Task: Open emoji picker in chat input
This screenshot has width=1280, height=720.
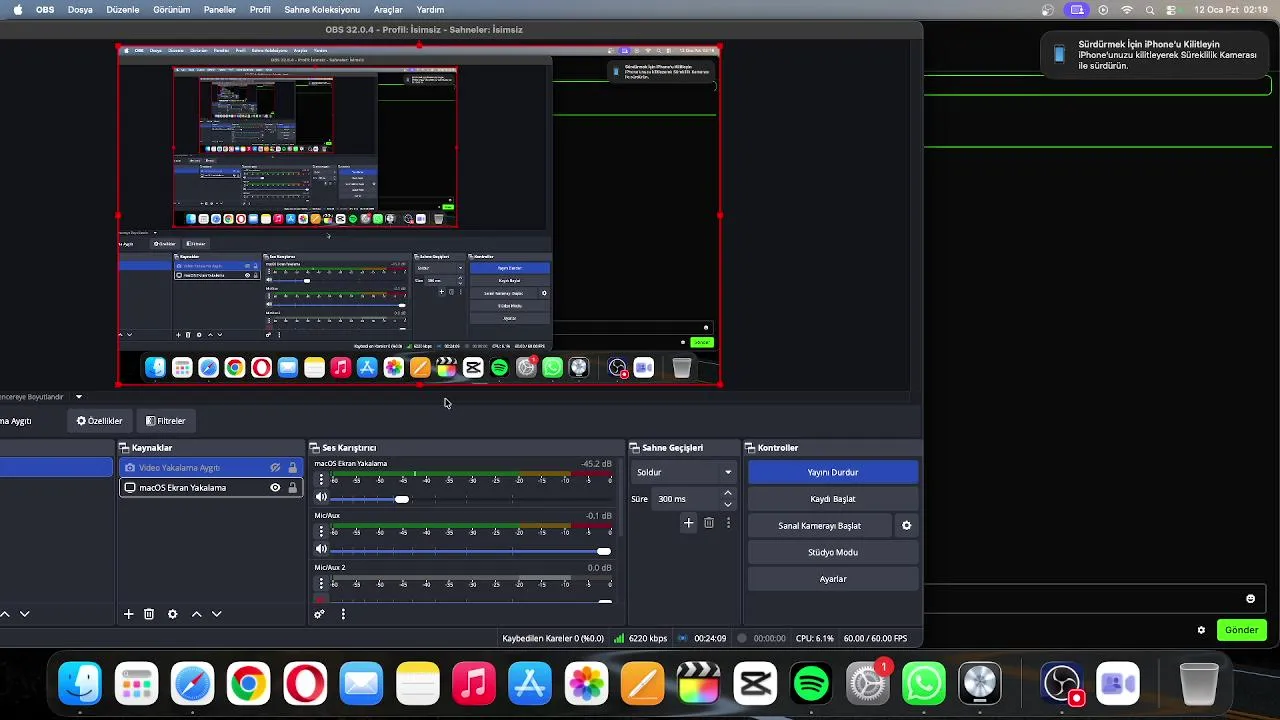Action: (1250, 599)
